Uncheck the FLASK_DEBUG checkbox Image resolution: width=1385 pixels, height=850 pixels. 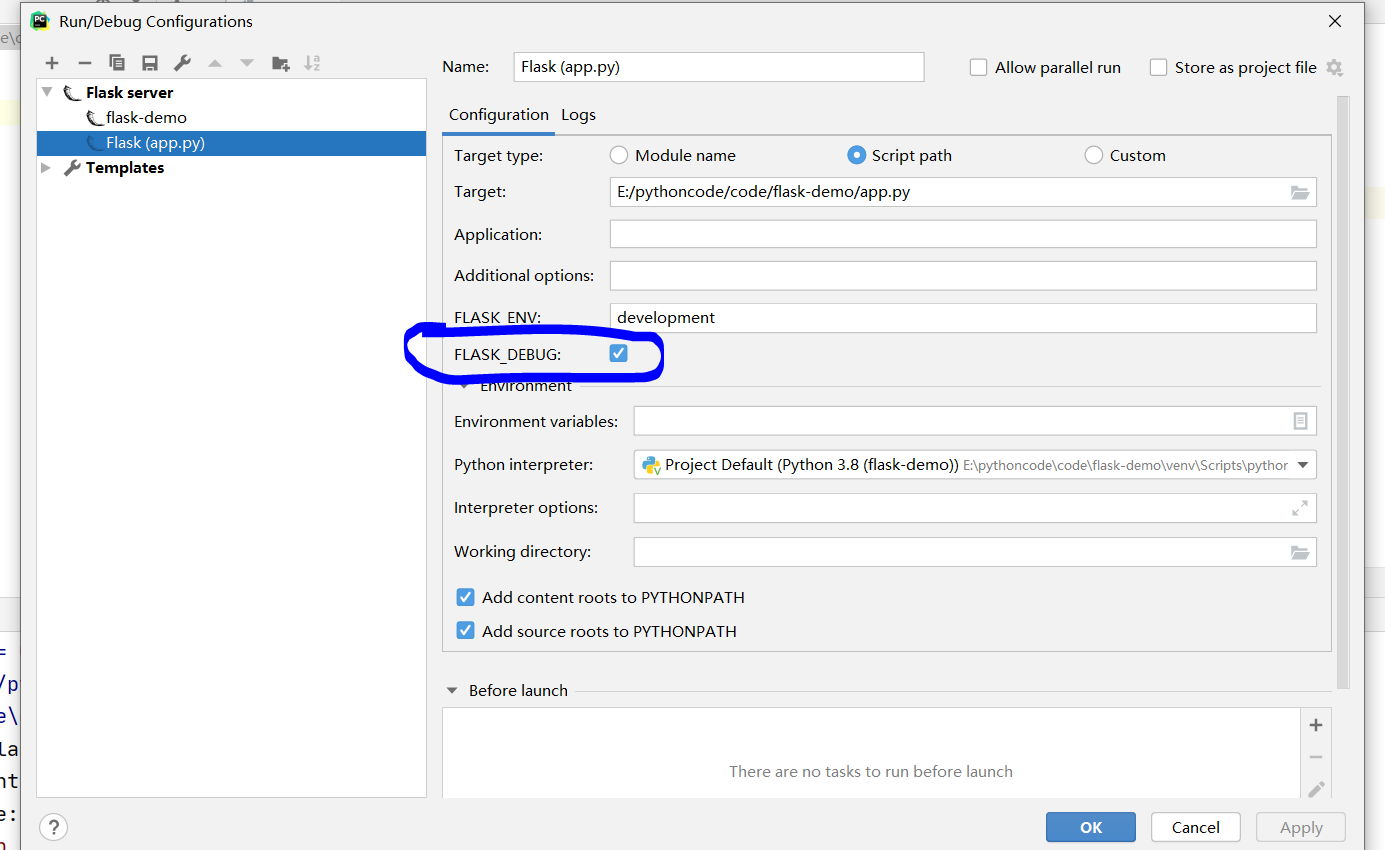tap(619, 353)
